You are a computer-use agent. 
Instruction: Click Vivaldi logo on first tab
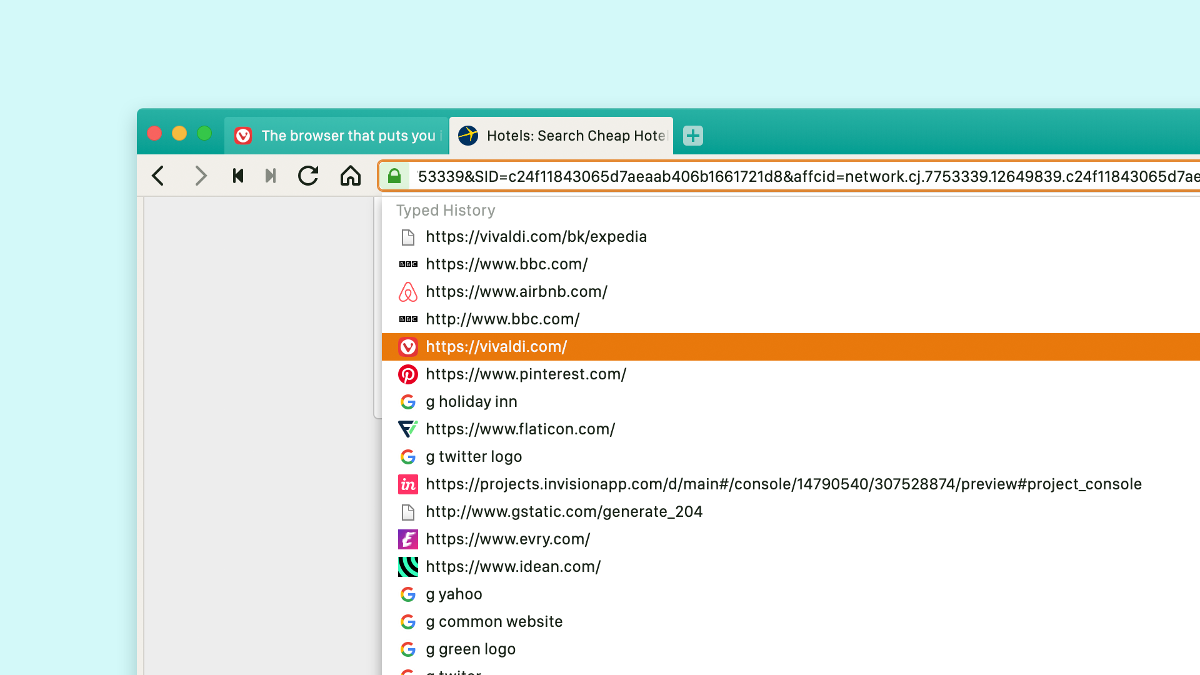pyautogui.click(x=243, y=136)
